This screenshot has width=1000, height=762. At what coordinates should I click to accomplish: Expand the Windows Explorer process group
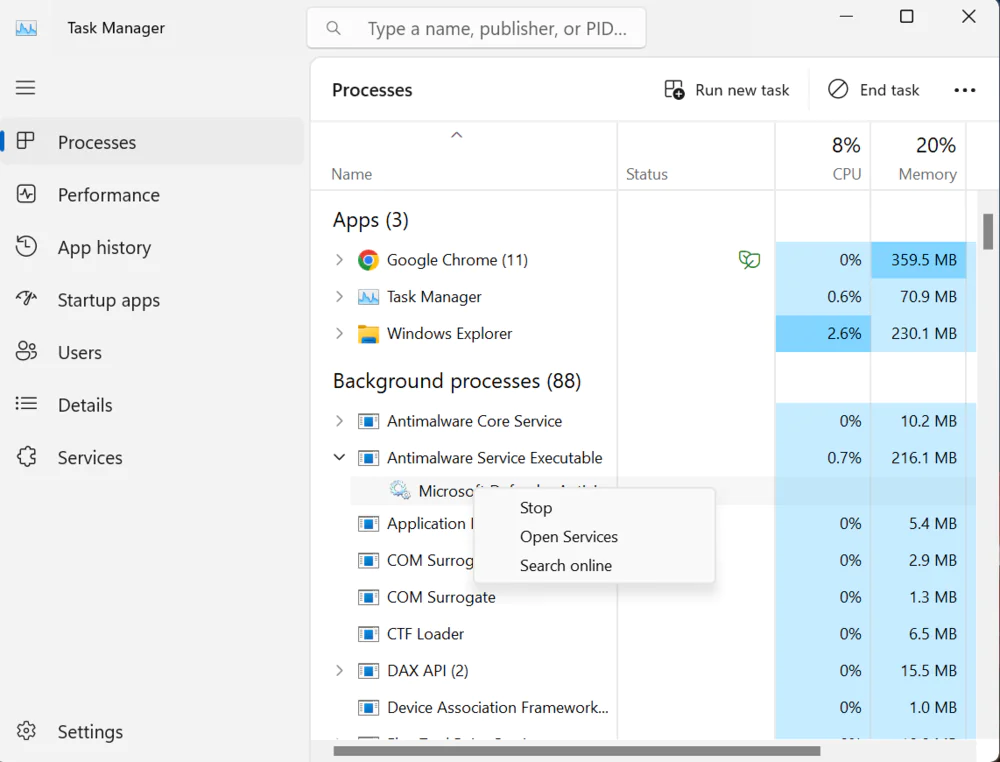click(x=339, y=333)
